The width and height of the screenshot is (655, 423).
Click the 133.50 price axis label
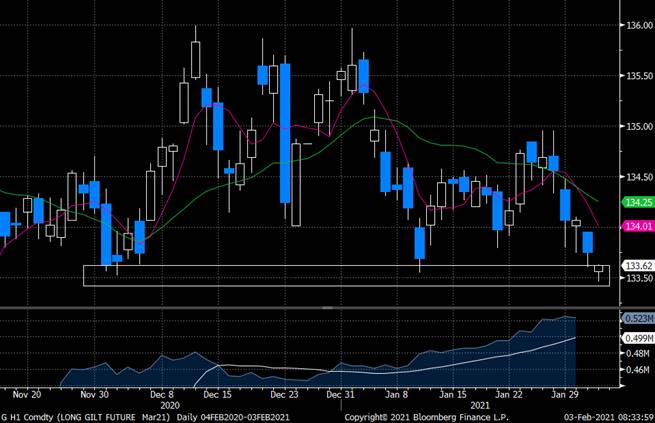640,278
